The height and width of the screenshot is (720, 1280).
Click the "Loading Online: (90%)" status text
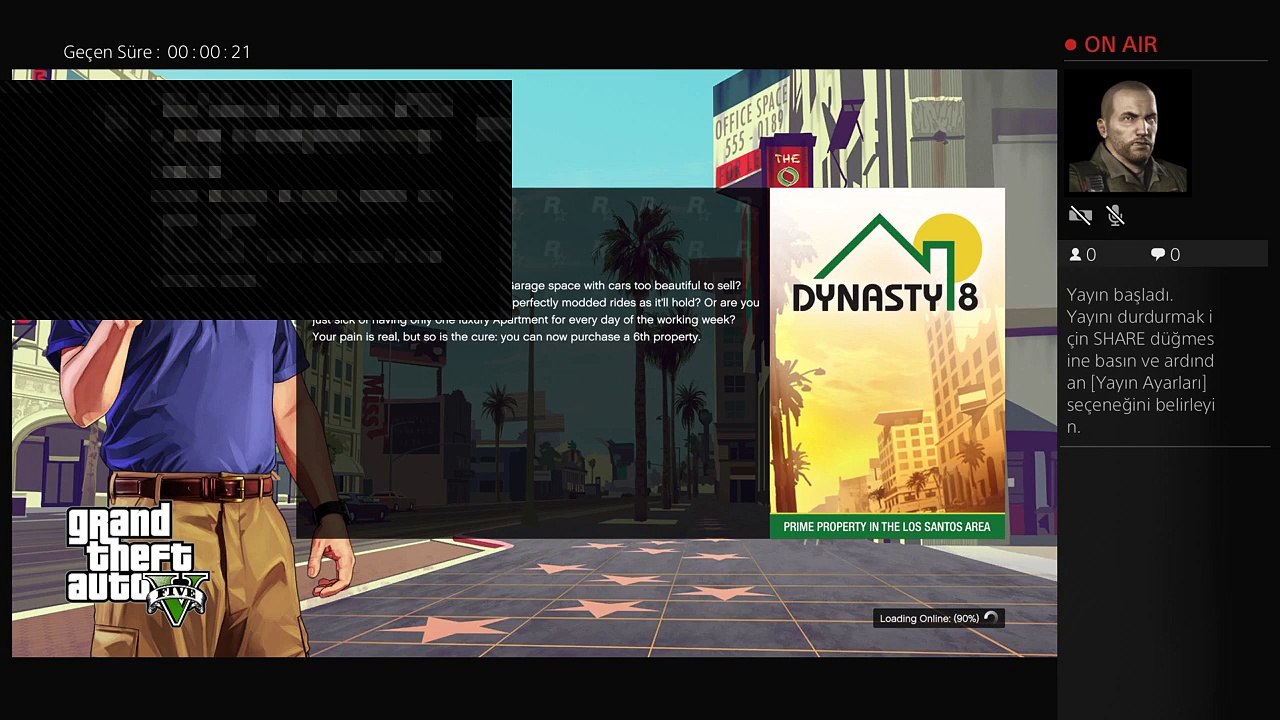coord(929,618)
